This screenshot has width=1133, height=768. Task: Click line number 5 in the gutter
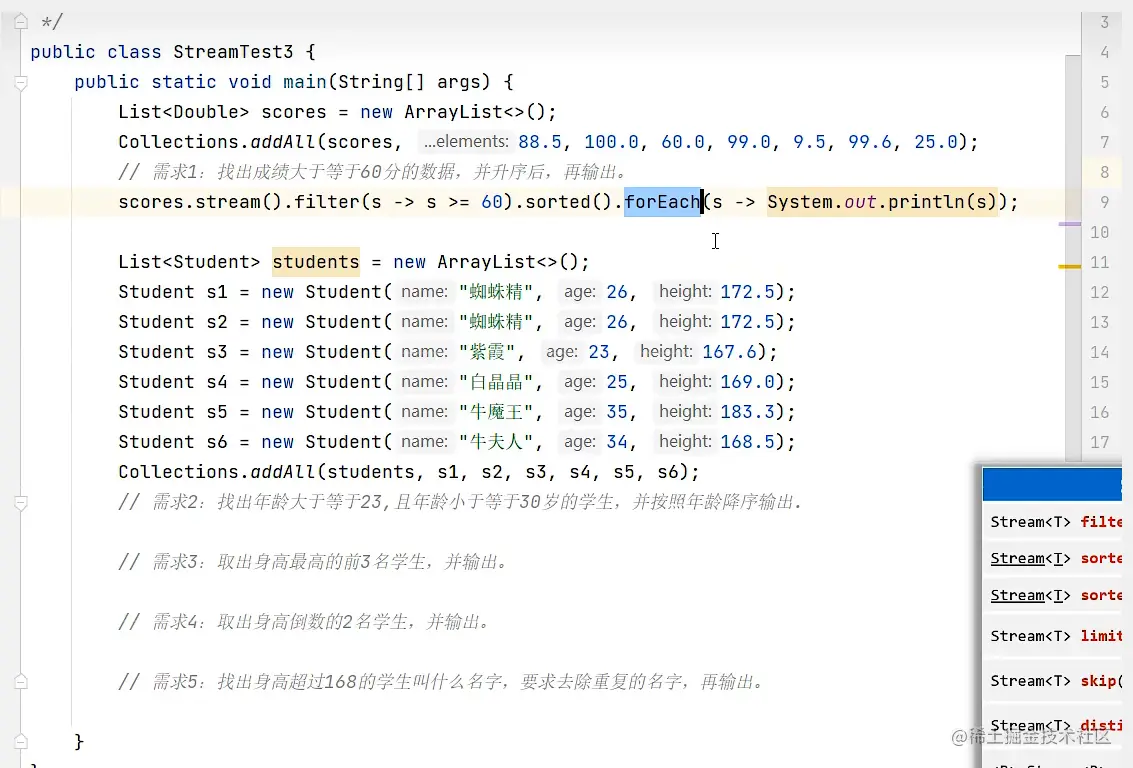pyautogui.click(x=1104, y=82)
